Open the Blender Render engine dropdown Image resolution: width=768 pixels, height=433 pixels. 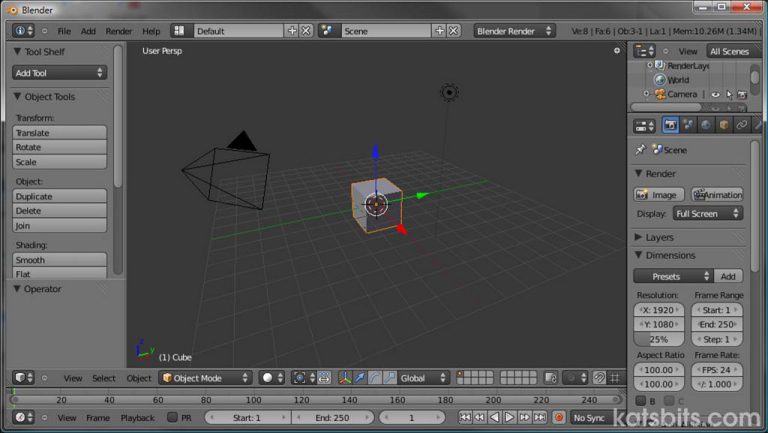[514, 31]
